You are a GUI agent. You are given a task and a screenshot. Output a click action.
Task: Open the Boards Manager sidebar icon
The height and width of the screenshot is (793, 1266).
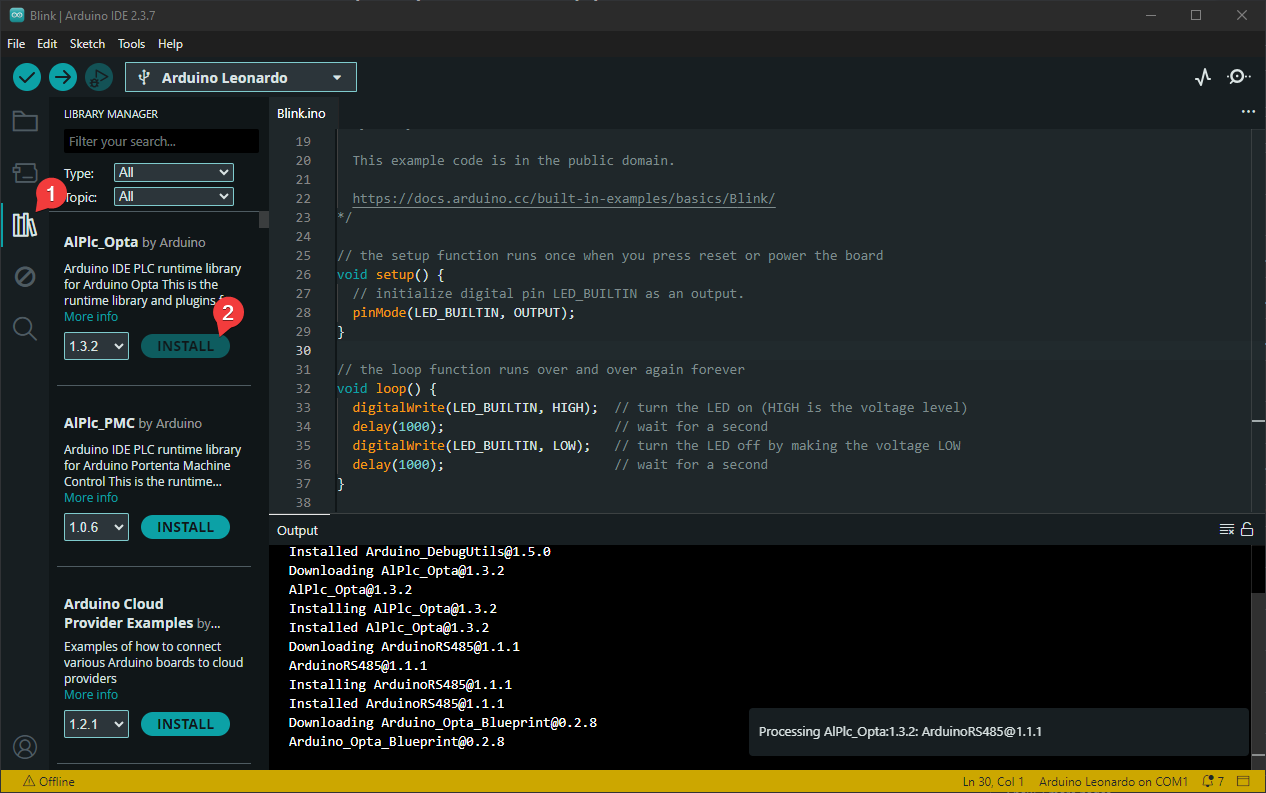pos(25,173)
